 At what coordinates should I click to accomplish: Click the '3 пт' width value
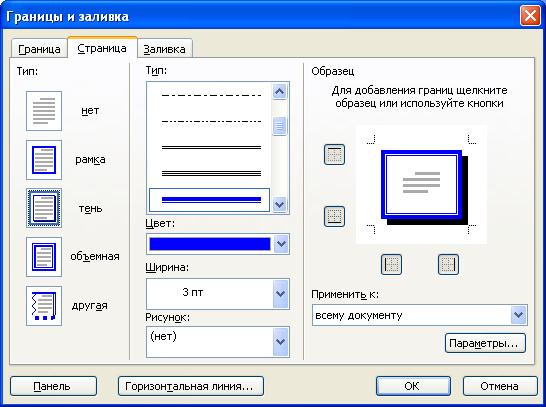click(193, 292)
